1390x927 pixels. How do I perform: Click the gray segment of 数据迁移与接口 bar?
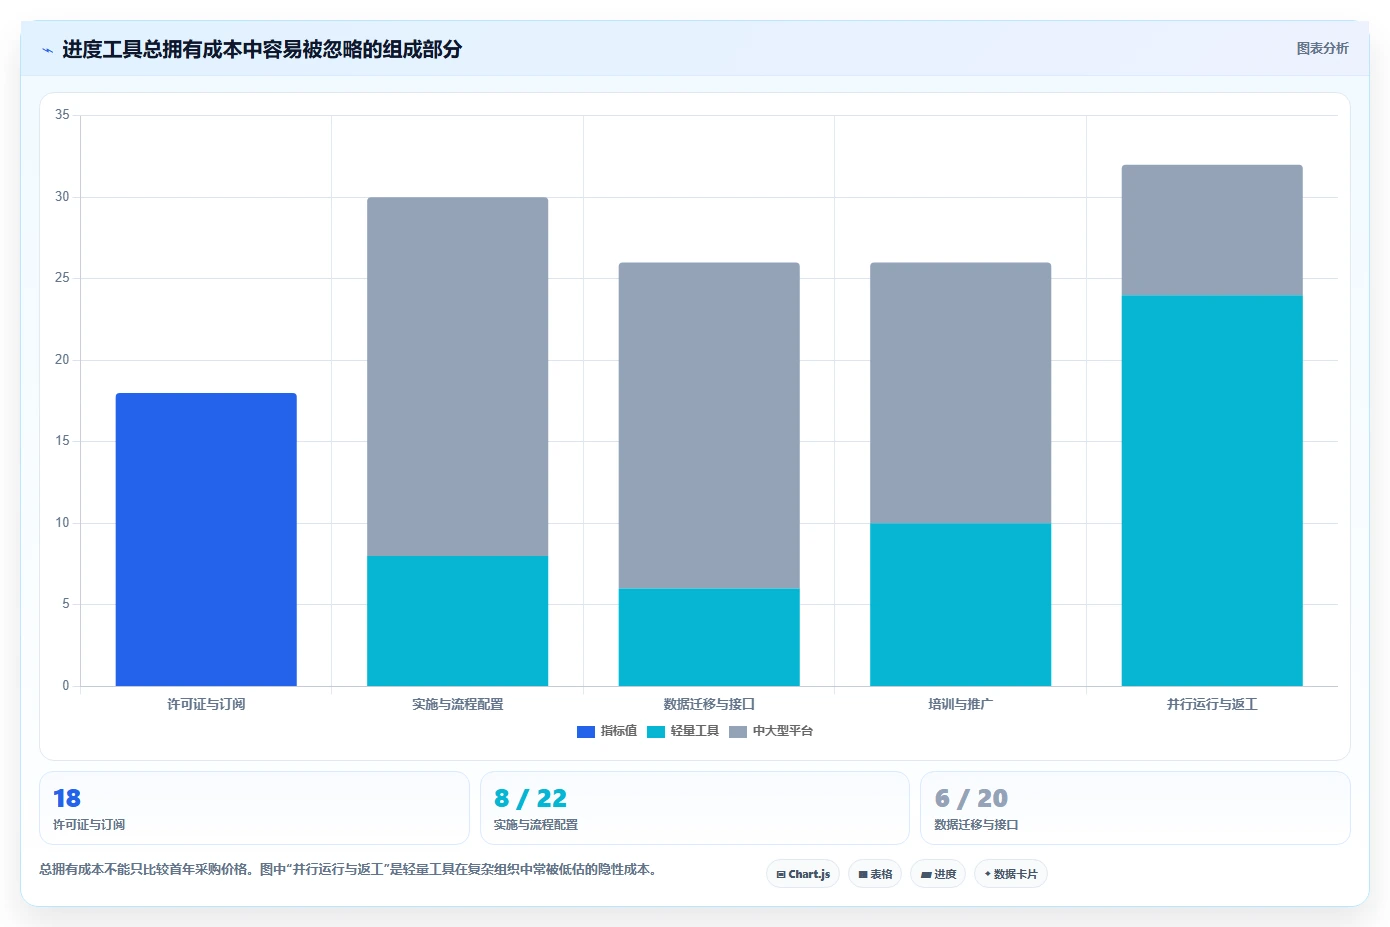[x=709, y=426]
